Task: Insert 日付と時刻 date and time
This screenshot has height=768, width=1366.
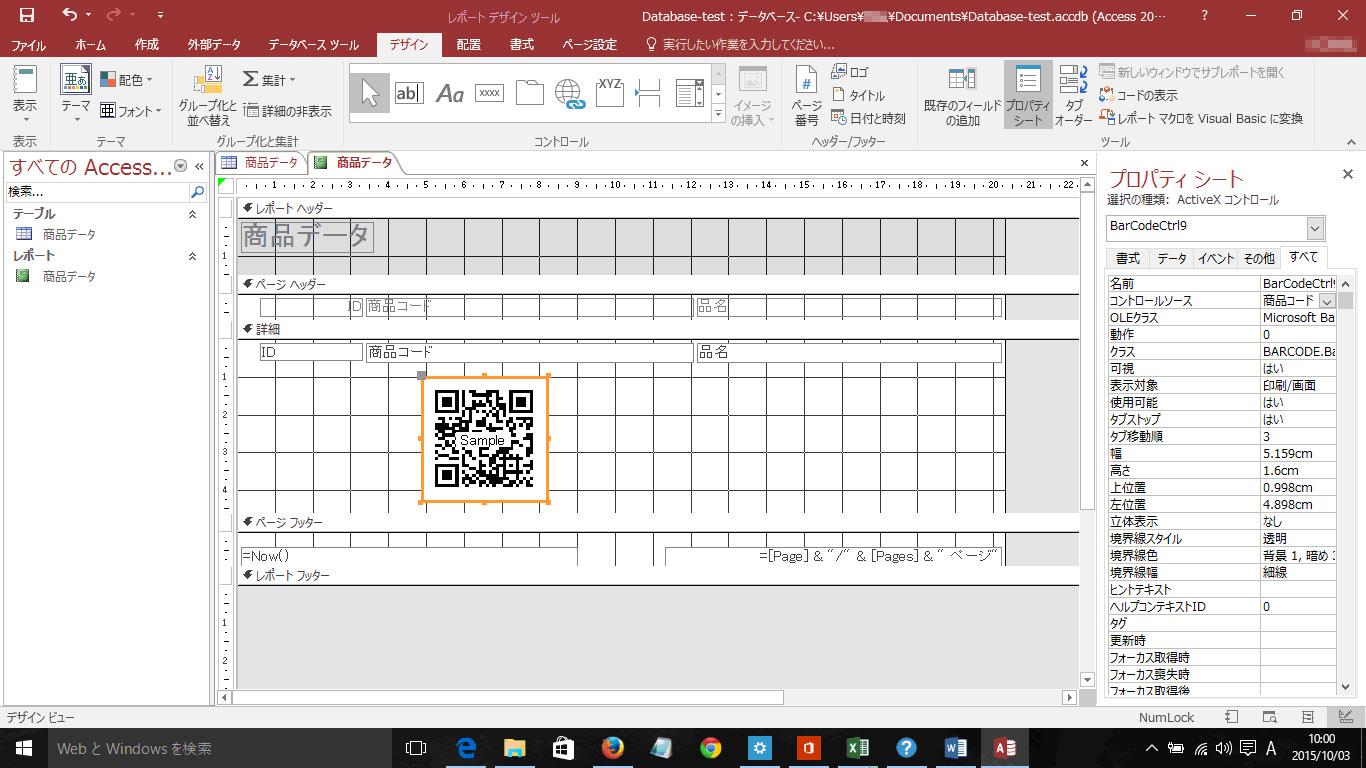Action: tap(868, 118)
